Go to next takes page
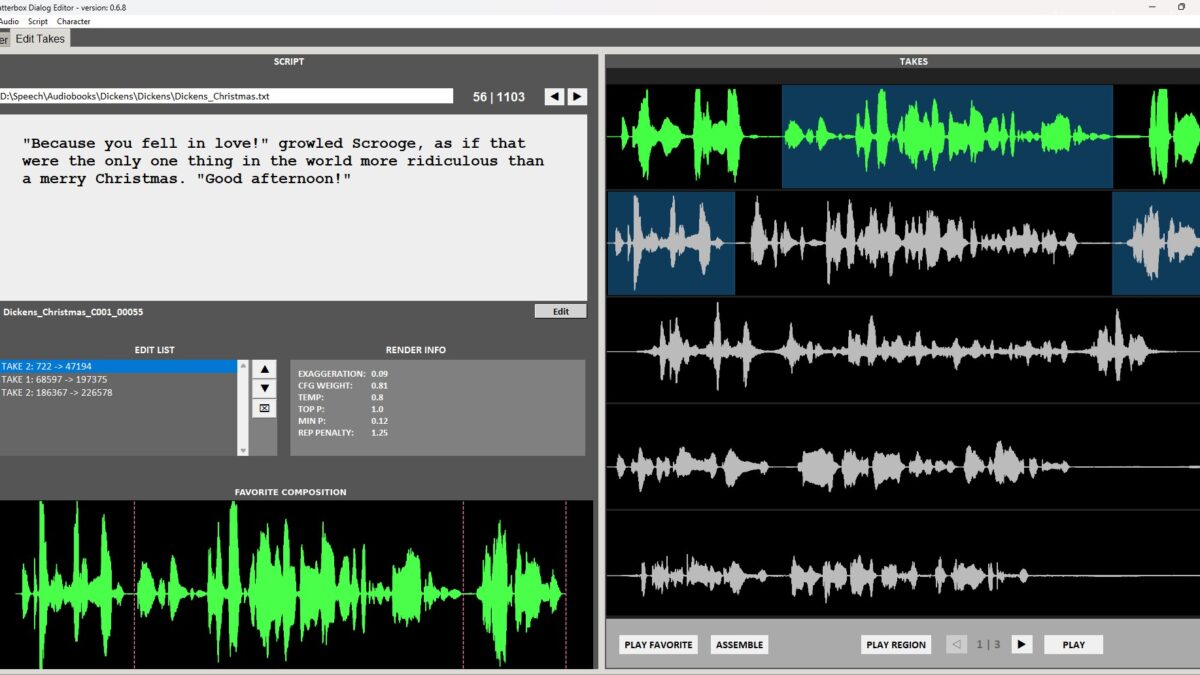Screen dimensions: 1200x675 [1021, 645]
